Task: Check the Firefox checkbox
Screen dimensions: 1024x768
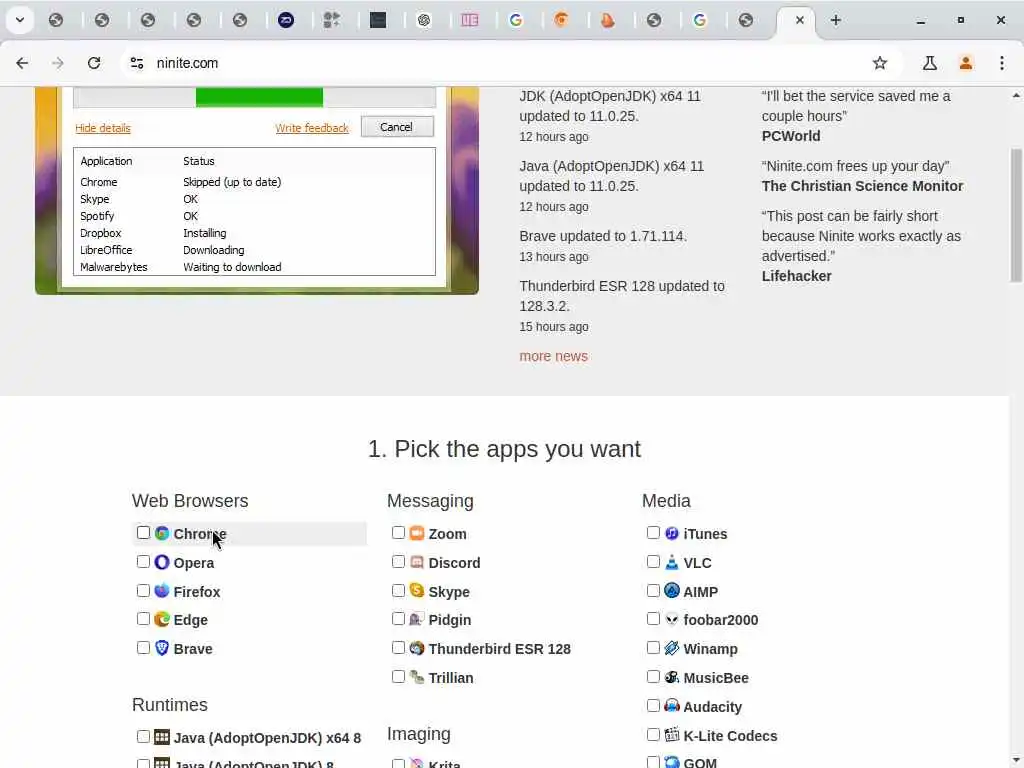Action: point(143,590)
